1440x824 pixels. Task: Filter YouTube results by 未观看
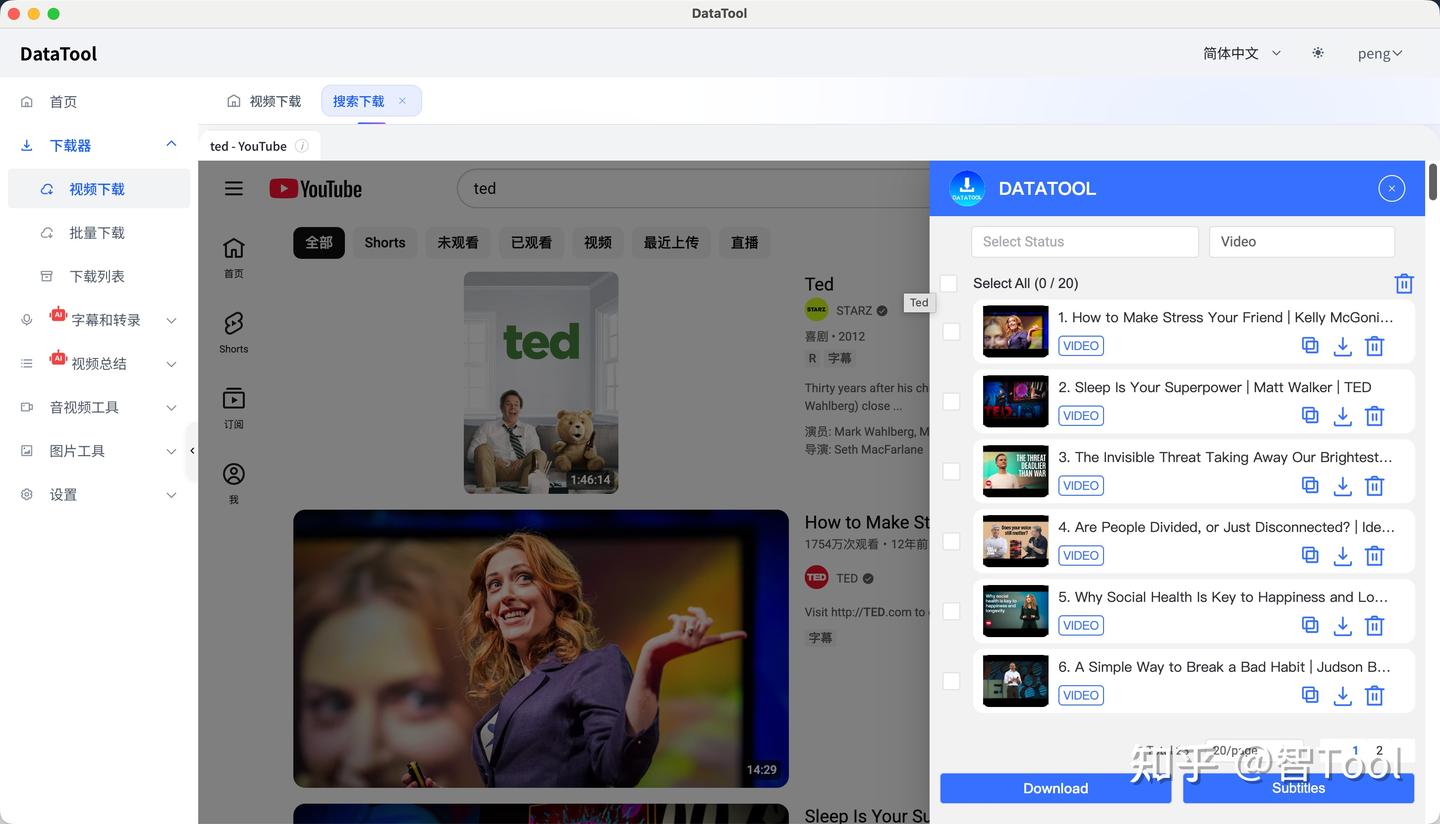[x=458, y=242]
